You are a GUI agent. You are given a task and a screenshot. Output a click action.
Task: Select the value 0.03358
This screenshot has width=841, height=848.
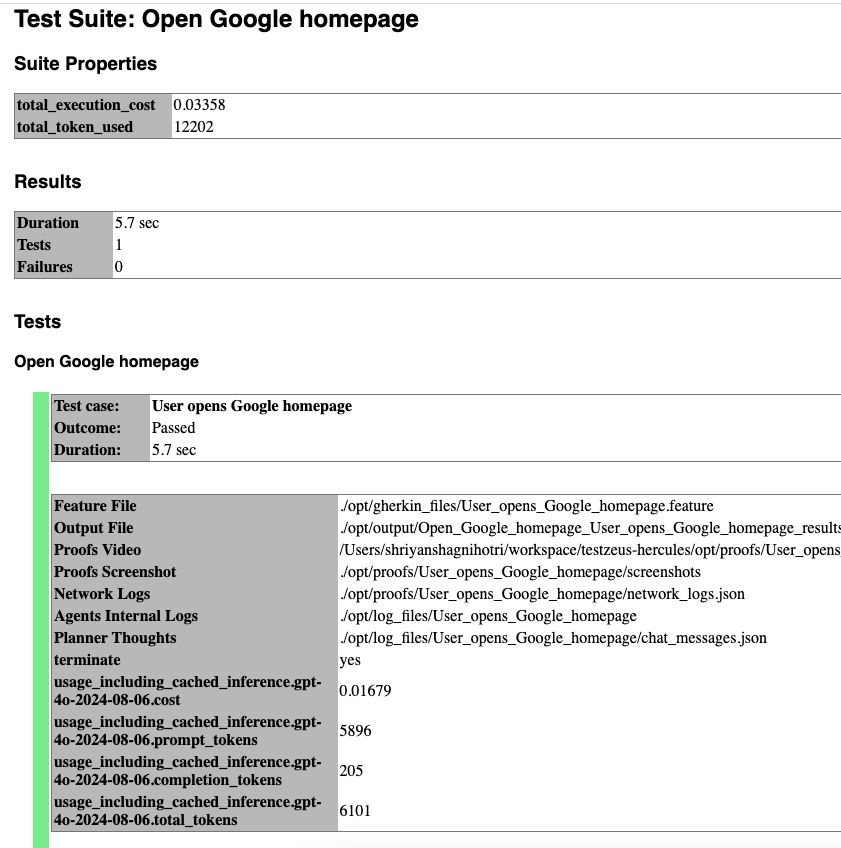pos(199,105)
